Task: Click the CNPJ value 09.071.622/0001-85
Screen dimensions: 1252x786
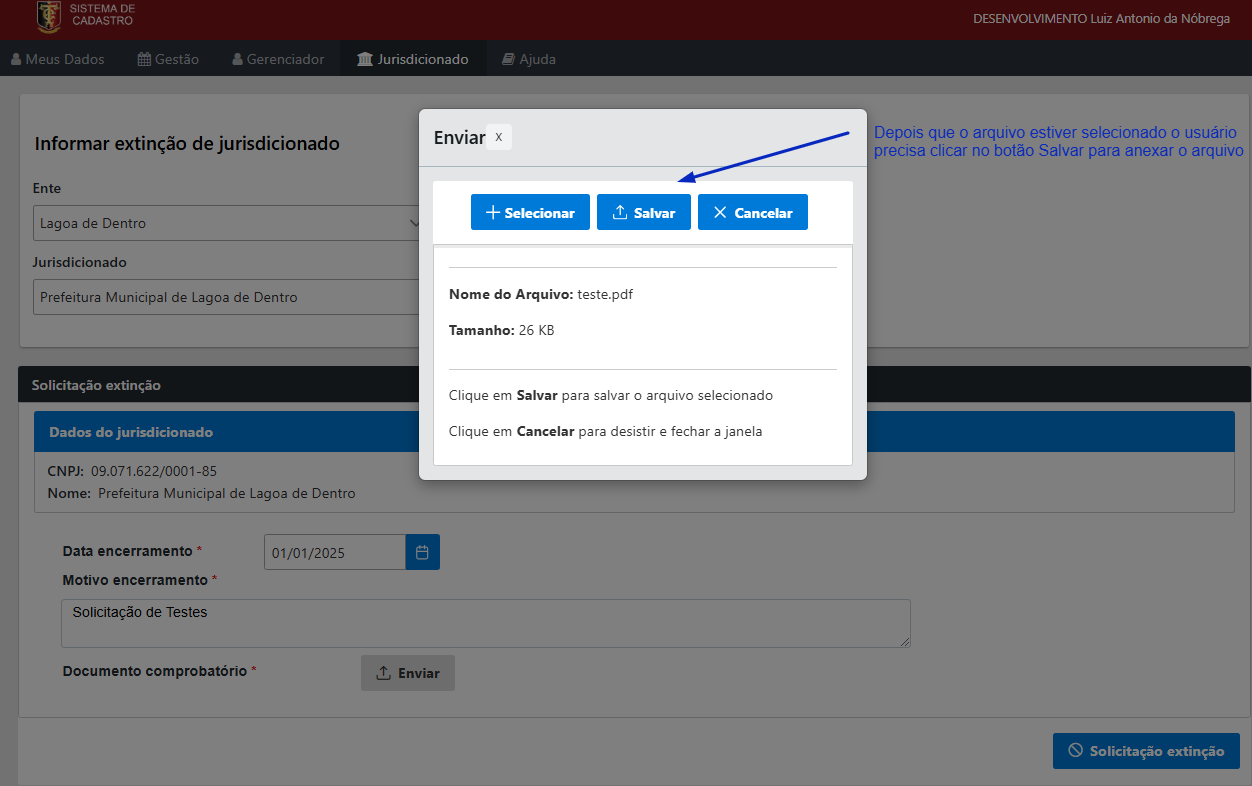Action: [154, 470]
